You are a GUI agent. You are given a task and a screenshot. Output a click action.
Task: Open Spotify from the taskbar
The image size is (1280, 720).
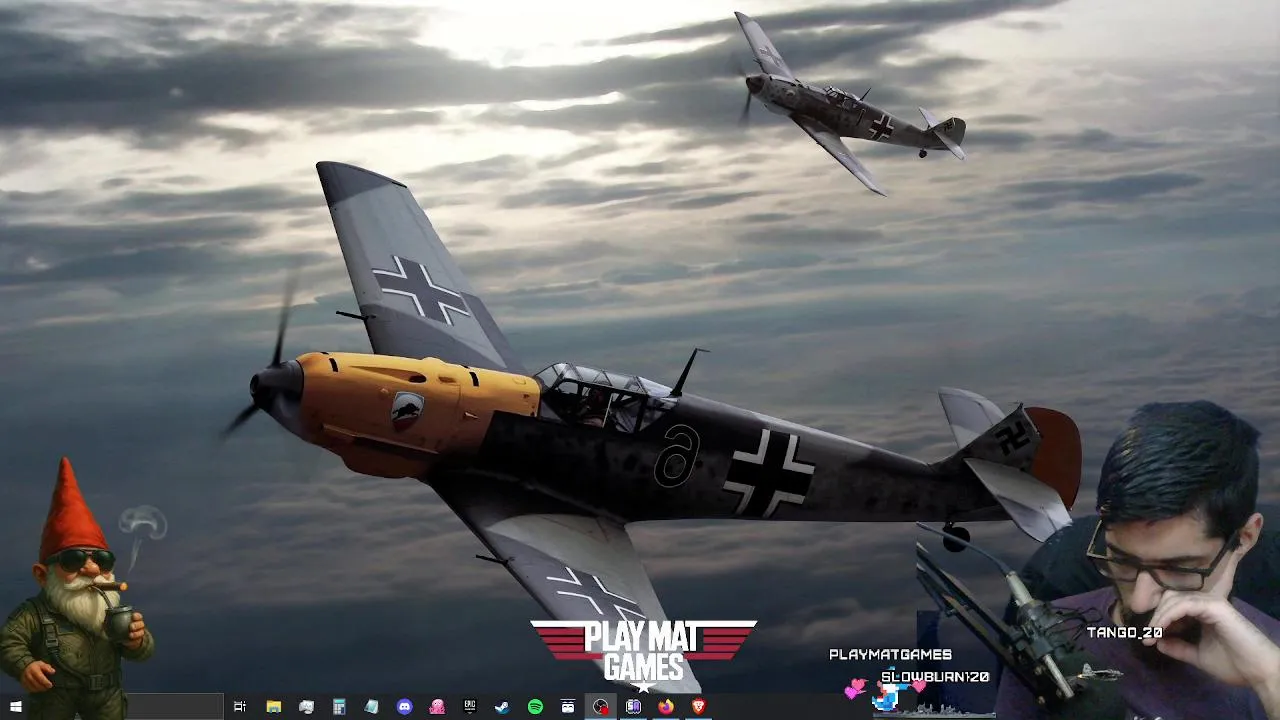click(x=535, y=707)
